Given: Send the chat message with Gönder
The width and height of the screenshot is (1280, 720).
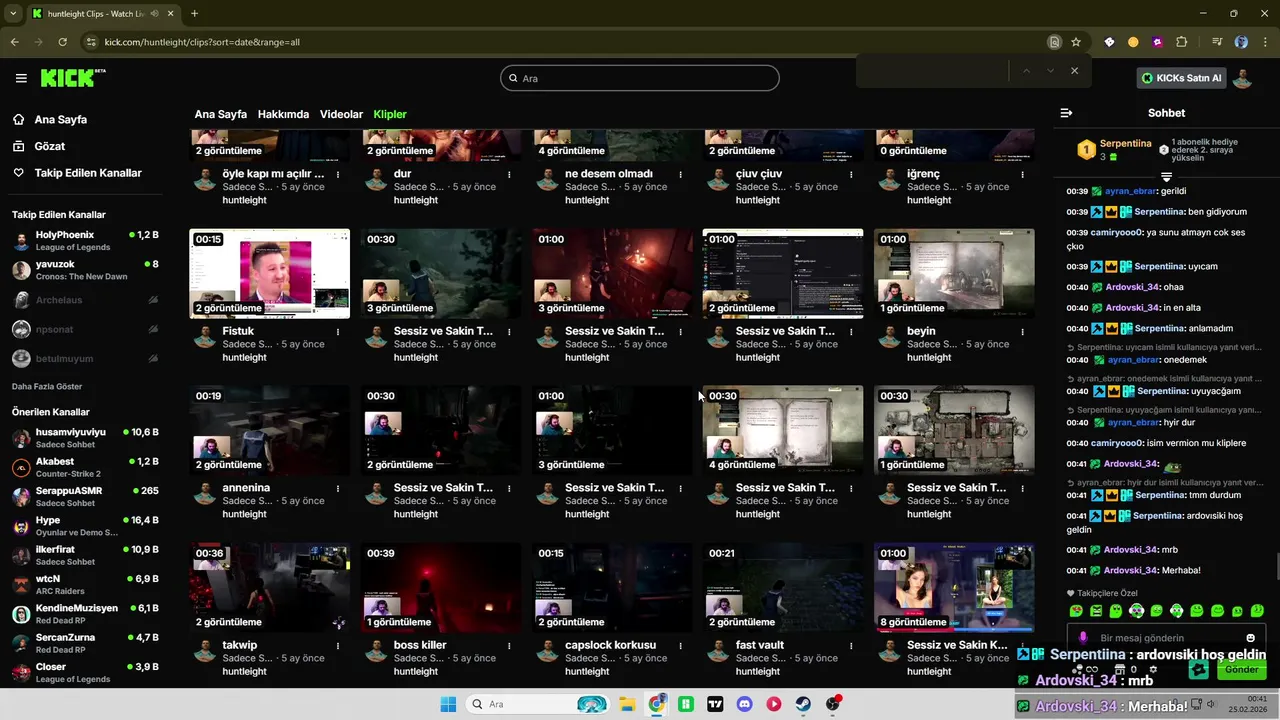Looking at the screenshot, I should pos(1242,670).
